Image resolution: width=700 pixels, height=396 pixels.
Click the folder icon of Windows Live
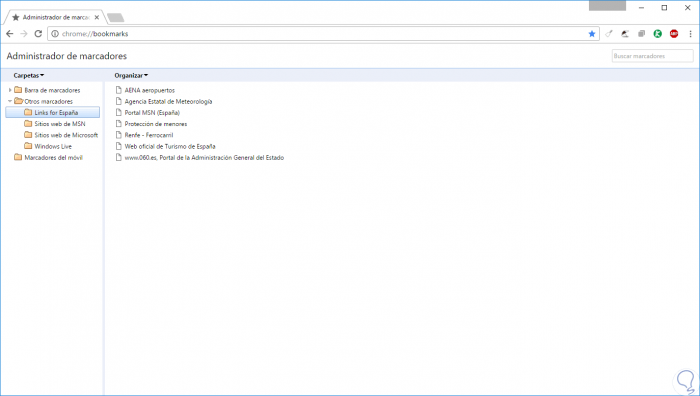tap(28, 146)
